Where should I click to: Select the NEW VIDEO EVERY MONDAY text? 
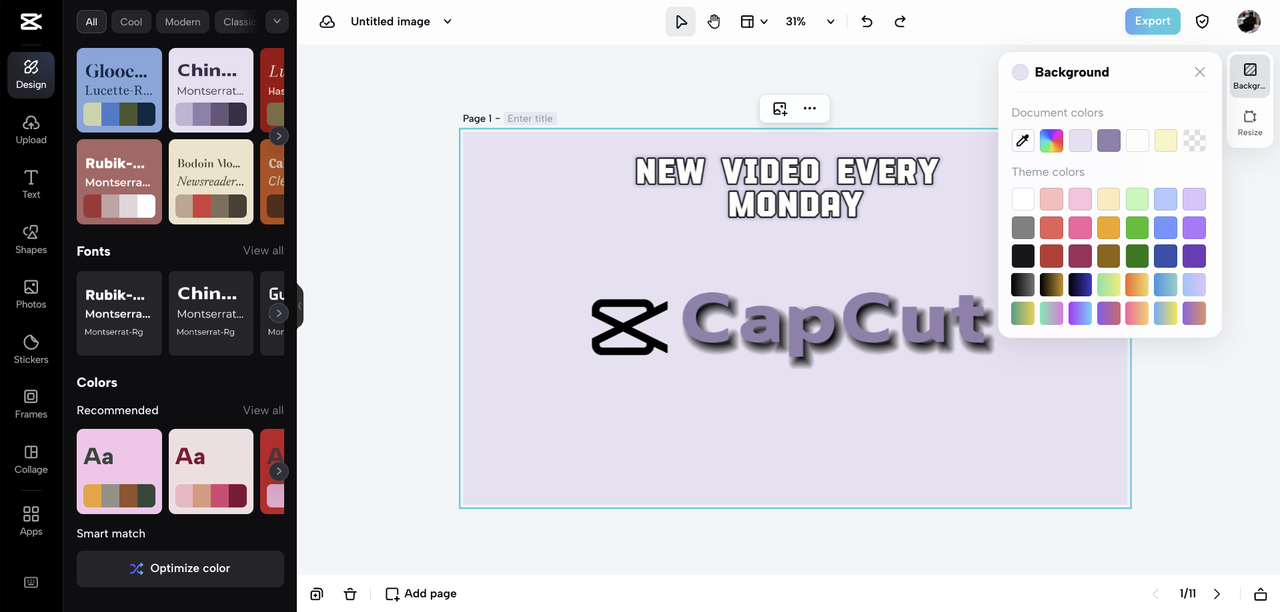(x=787, y=188)
